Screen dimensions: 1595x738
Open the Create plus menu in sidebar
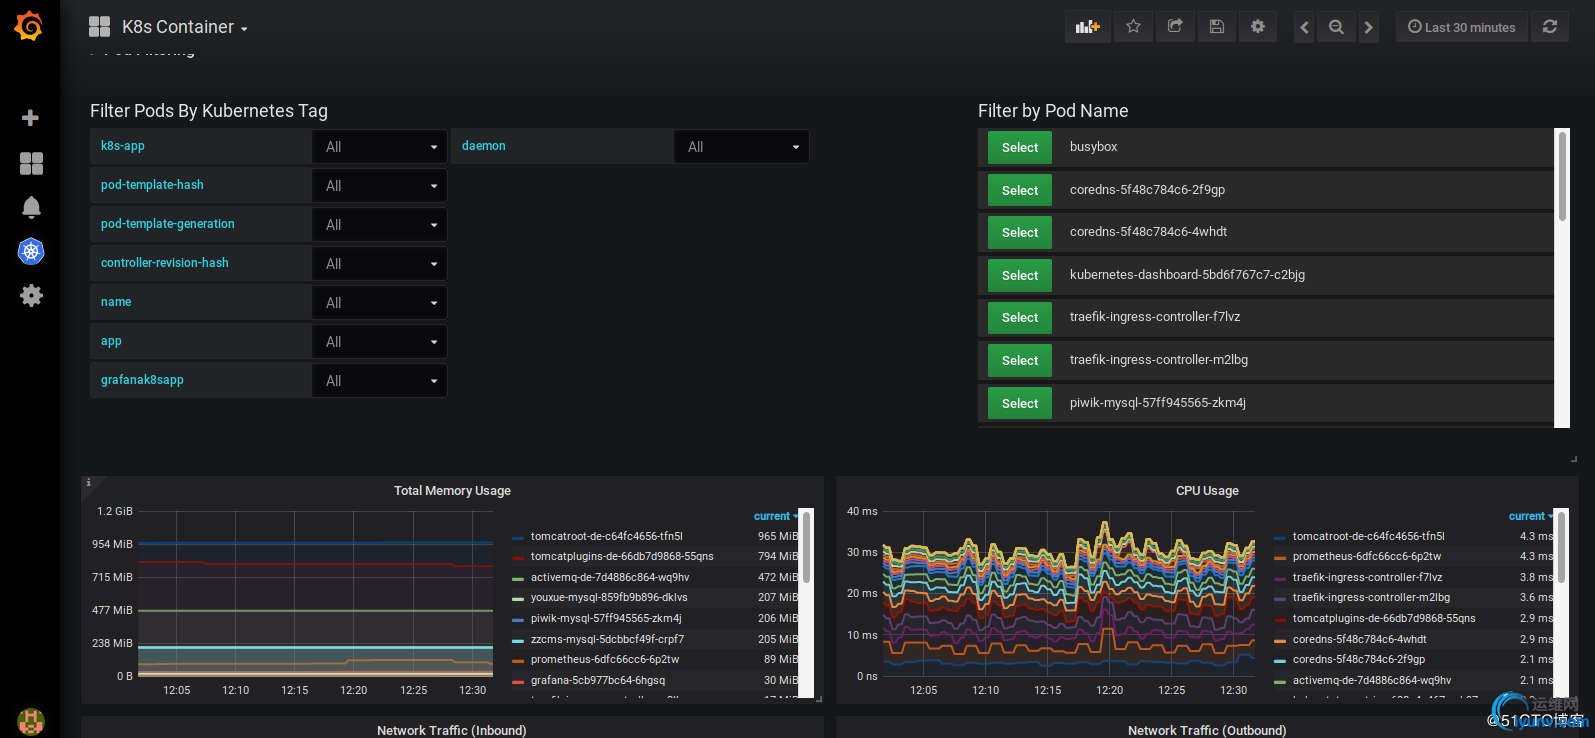point(31,118)
